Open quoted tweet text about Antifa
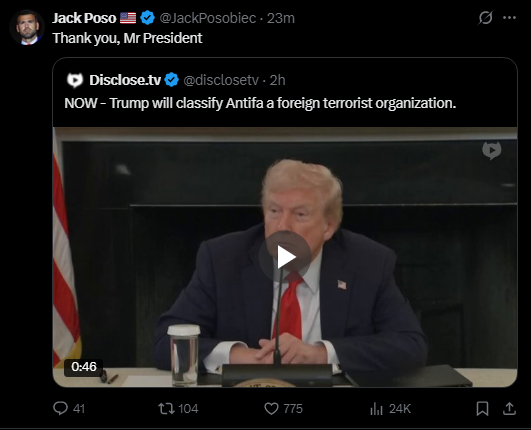Image resolution: width=531 pixels, height=430 pixels. (260, 103)
